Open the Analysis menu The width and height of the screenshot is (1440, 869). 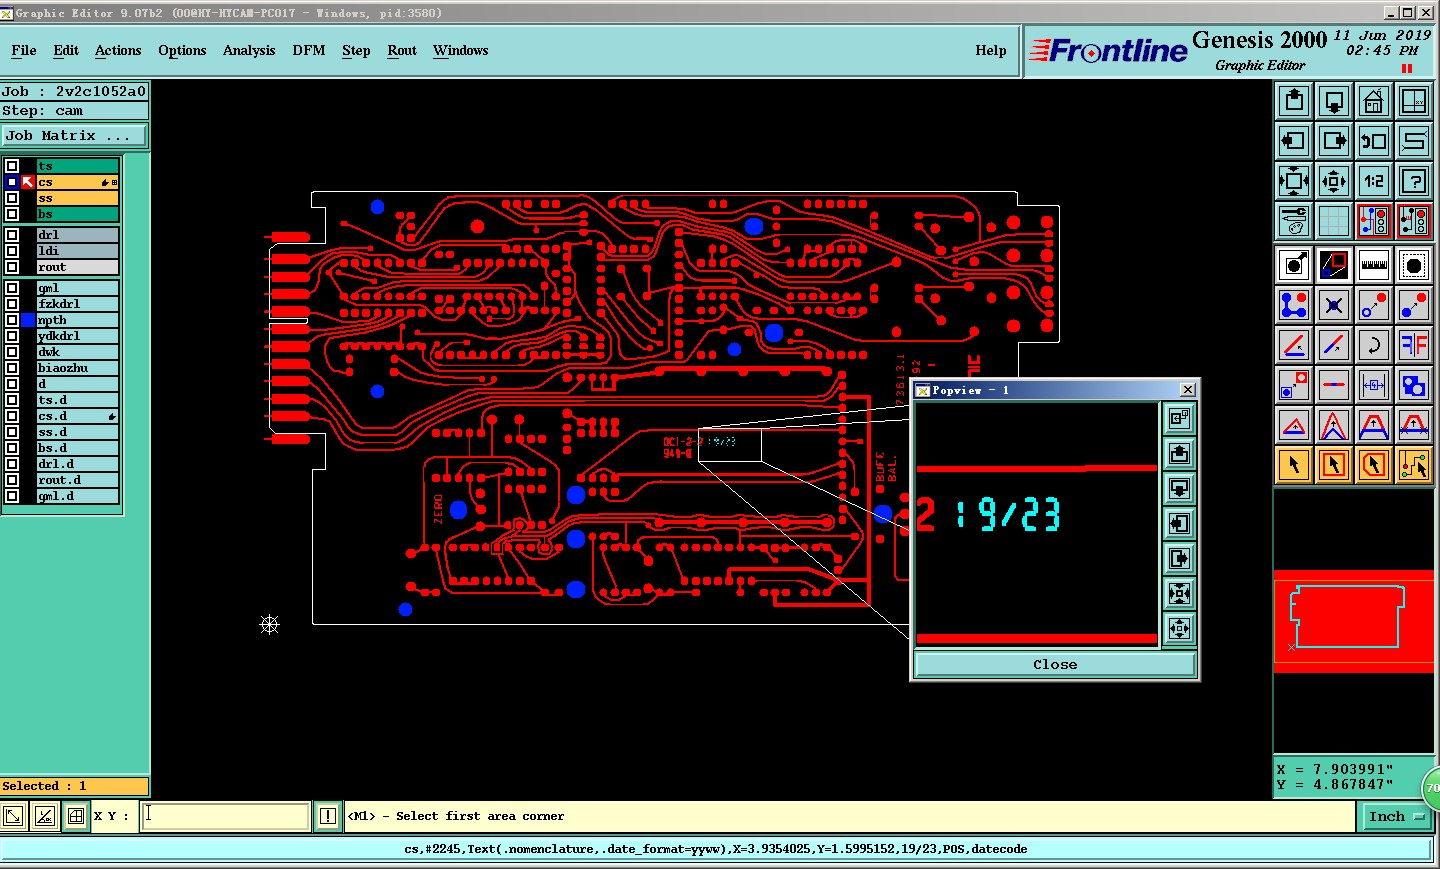(x=249, y=50)
